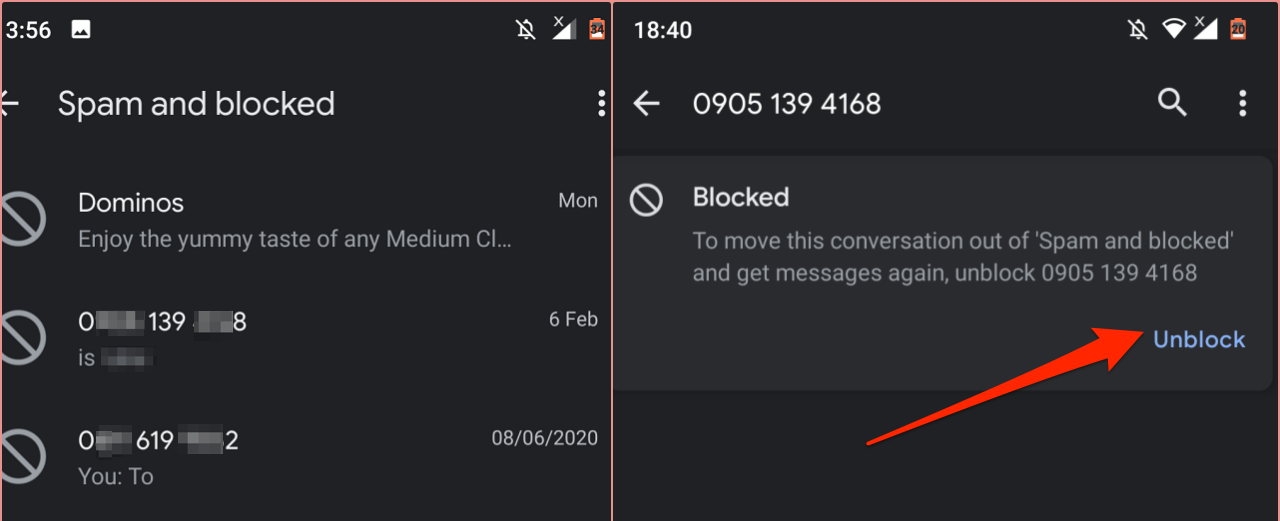Go back from Spam and blocked list
1280x521 pixels.
point(10,103)
